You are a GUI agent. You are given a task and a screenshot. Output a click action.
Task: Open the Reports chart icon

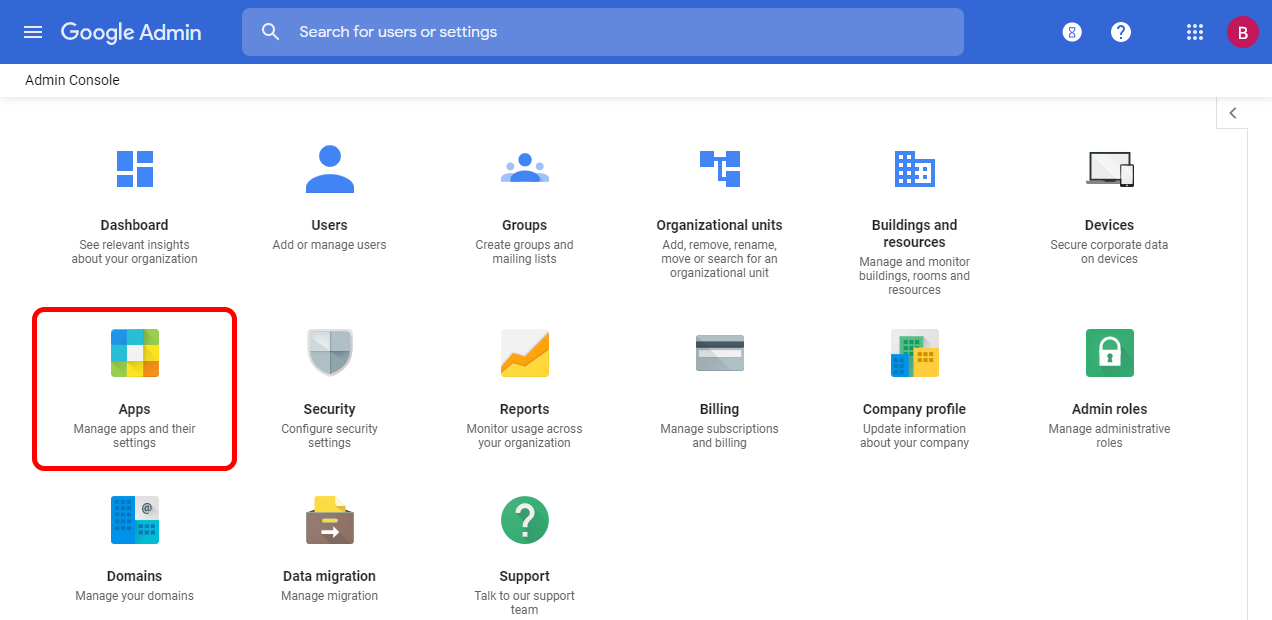pos(525,353)
